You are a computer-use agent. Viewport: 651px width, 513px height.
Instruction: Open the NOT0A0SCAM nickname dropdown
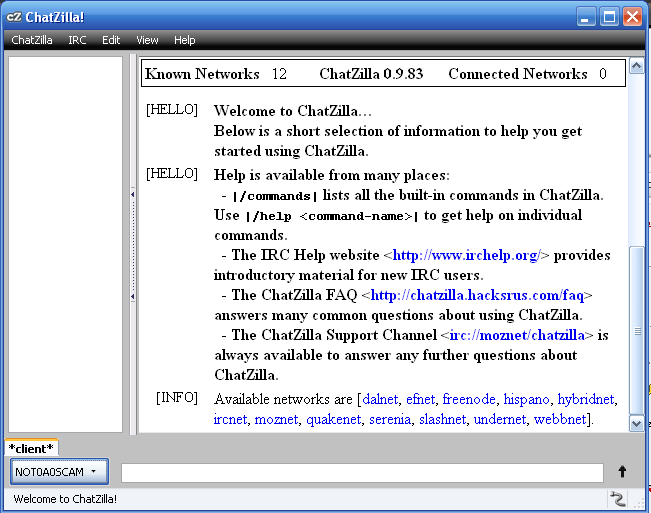(59, 471)
